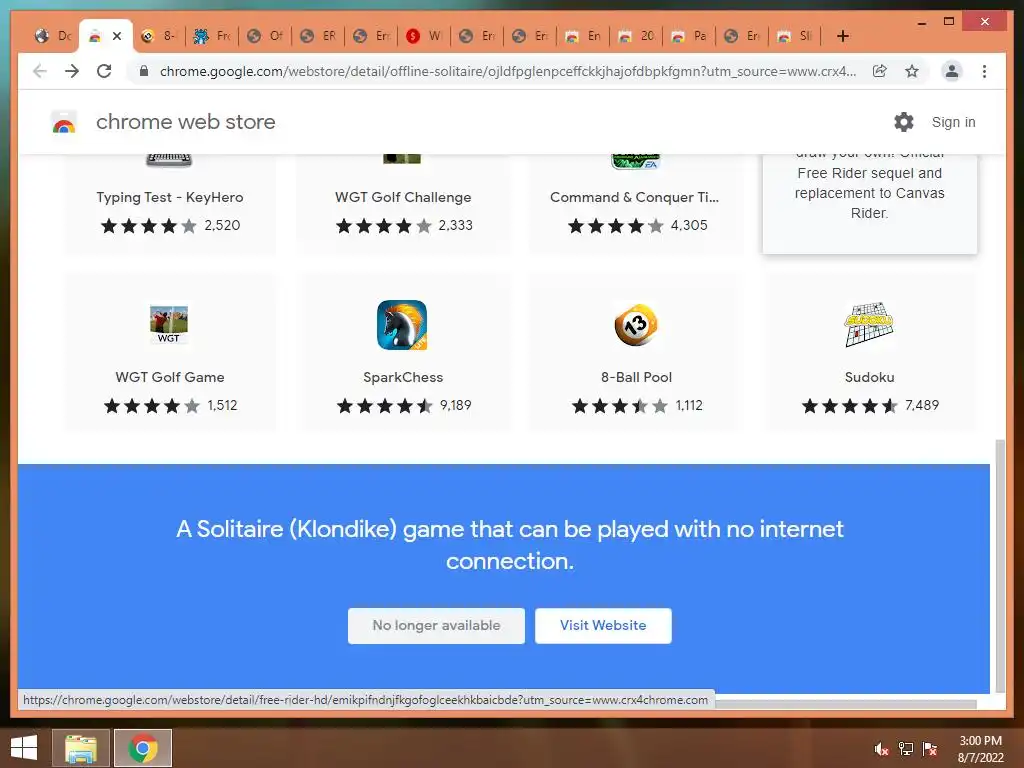Open File Explorer from taskbar
The image size is (1024, 768).
[x=81, y=748]
